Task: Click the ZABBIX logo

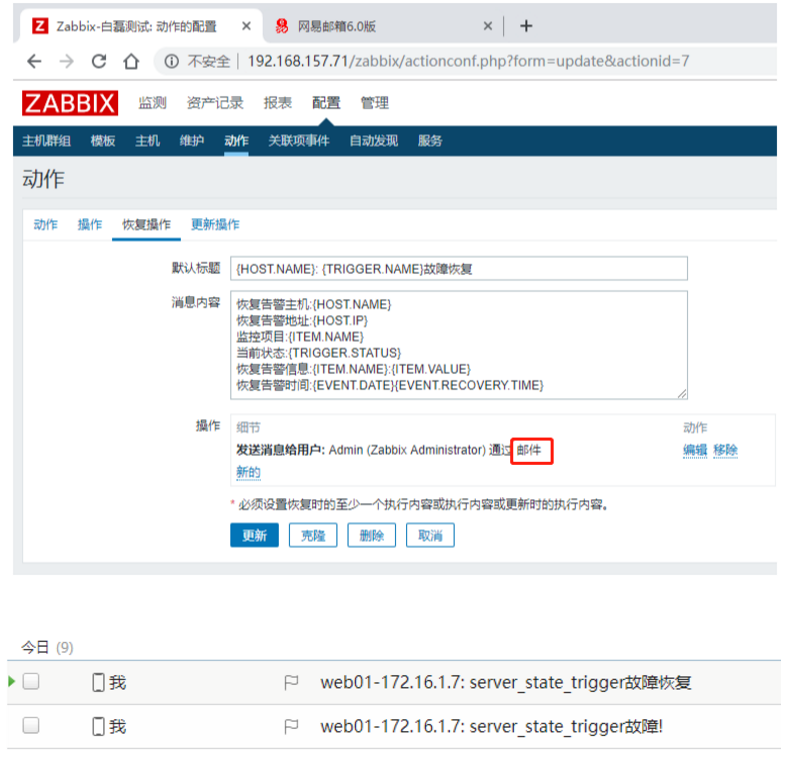Action: 70,103
